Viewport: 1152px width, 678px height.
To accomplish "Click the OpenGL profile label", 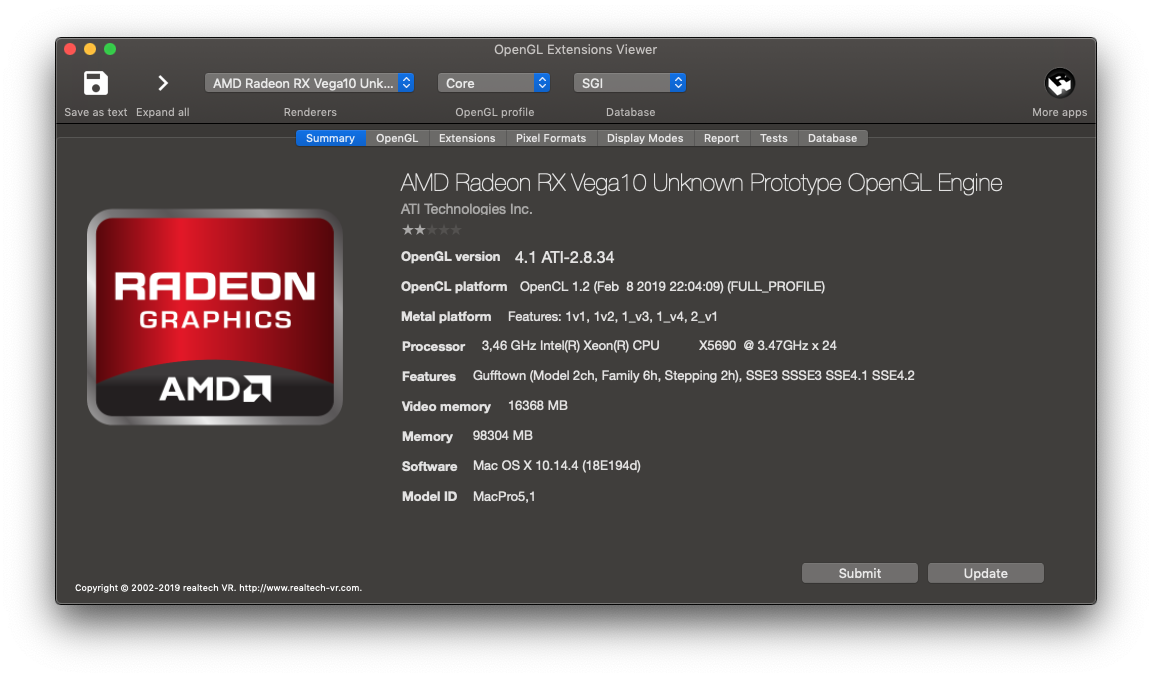I will click(494, 112).
